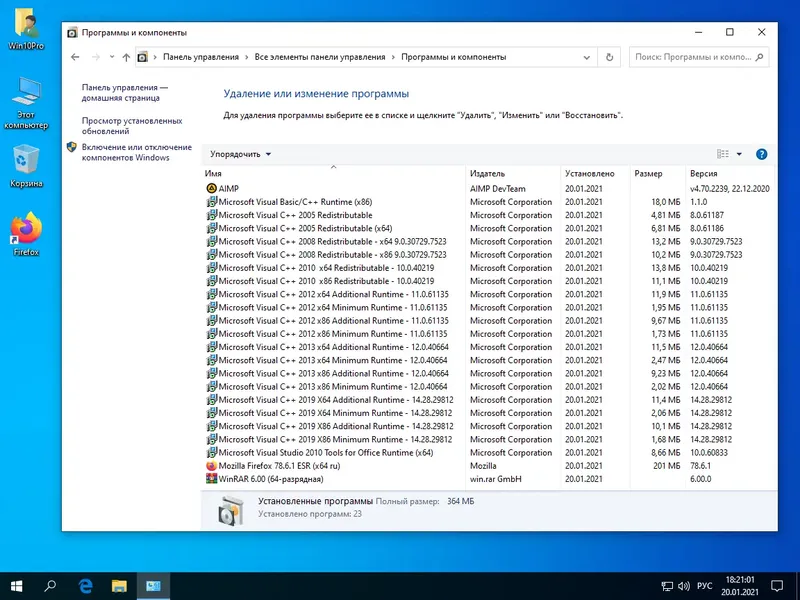Click the Mozilla Firefox list icon
Image resolution: width=800 pixels, height=600 pixels.
211,466
